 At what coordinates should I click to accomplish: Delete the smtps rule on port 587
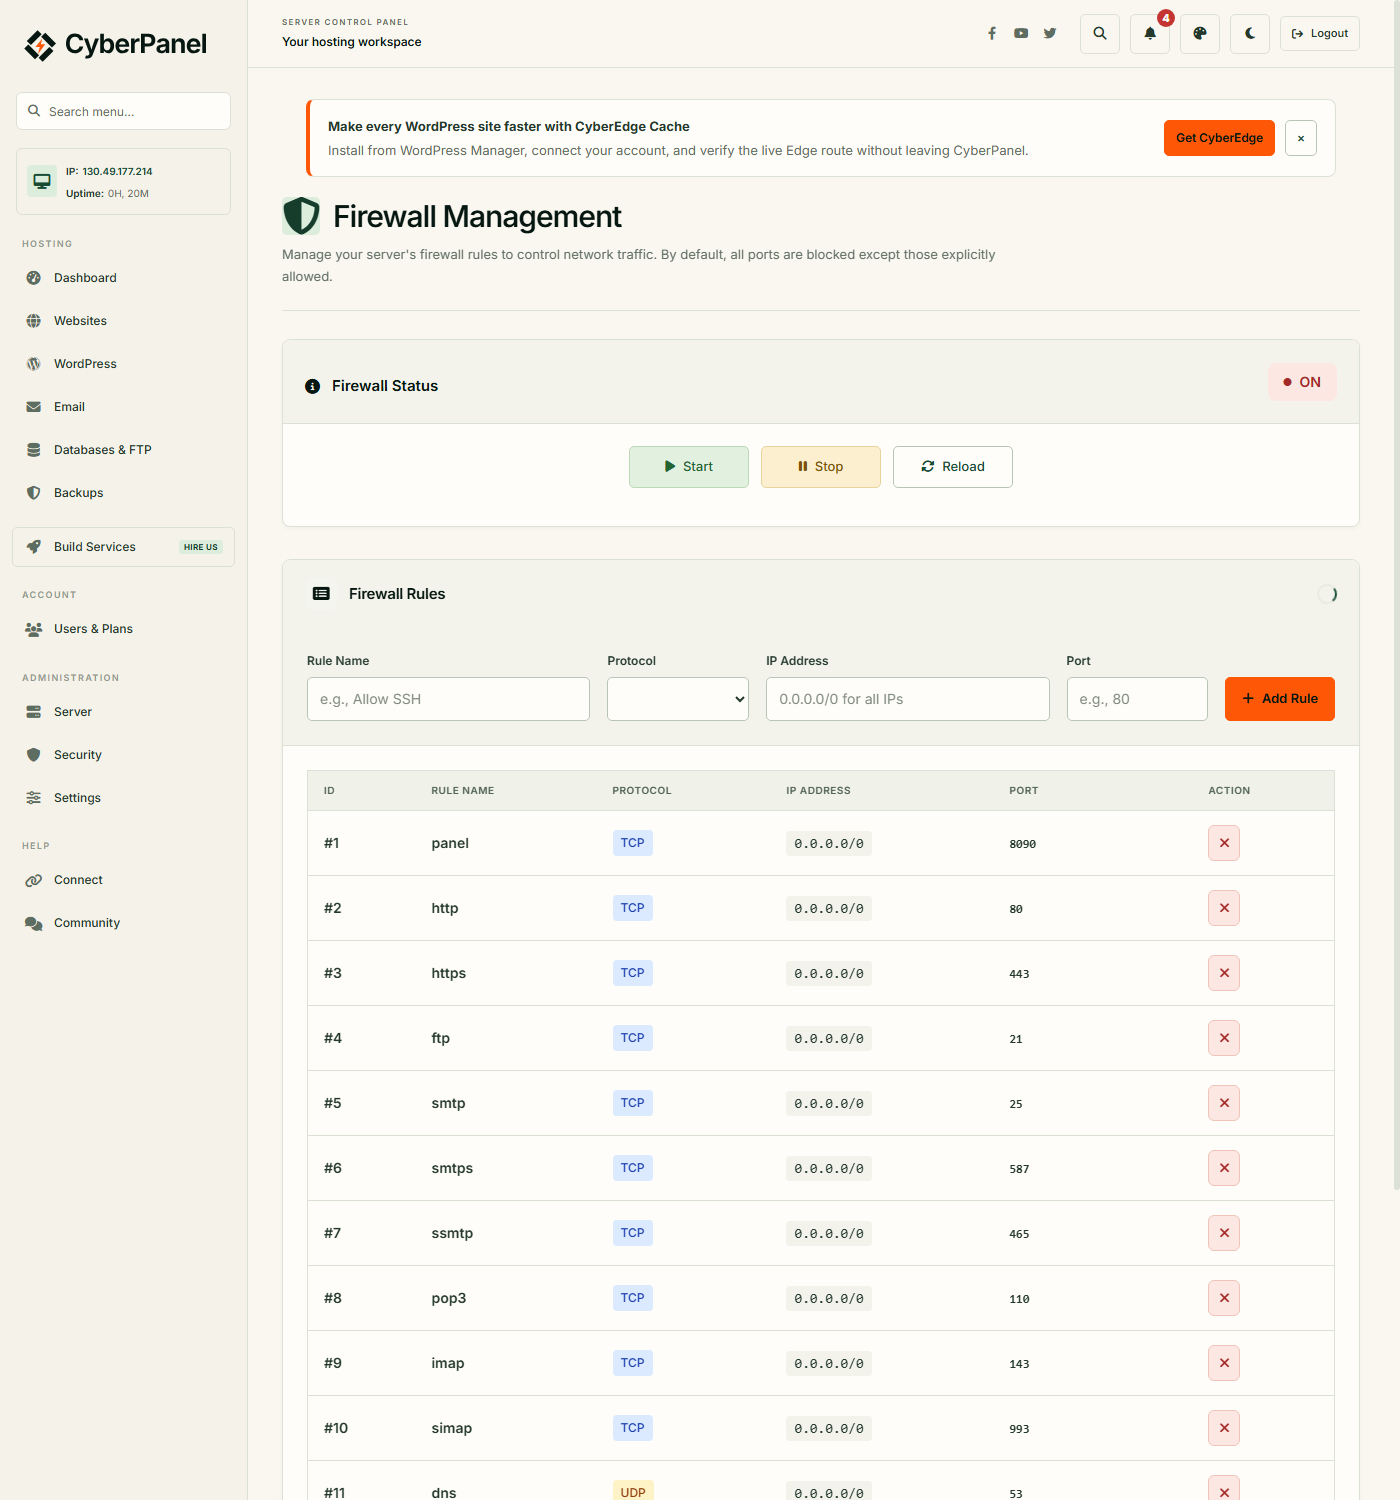point(1224,1168)
